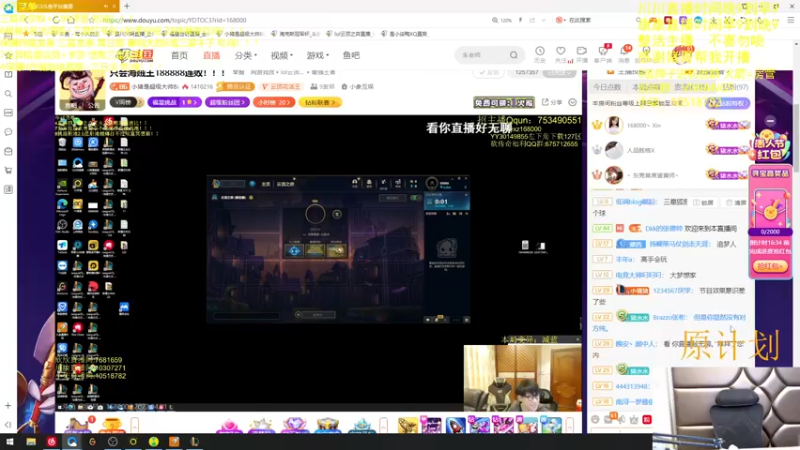The image size is (800, 450).
Task: Click the 清屏 clear chat option
Action: tap(736, 203)
